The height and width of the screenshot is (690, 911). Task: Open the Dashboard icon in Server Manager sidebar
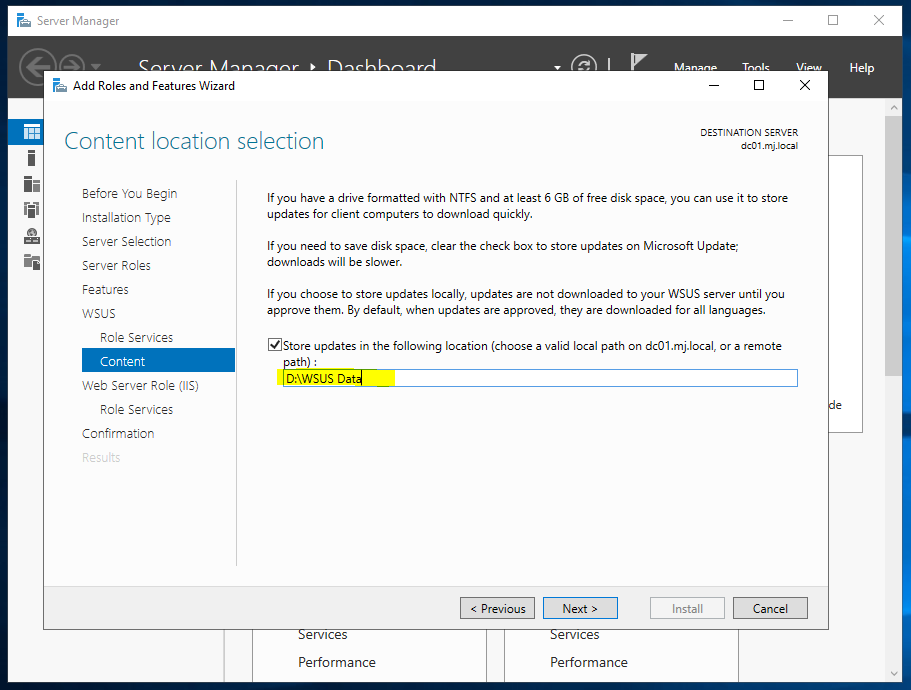click(32, 132)
